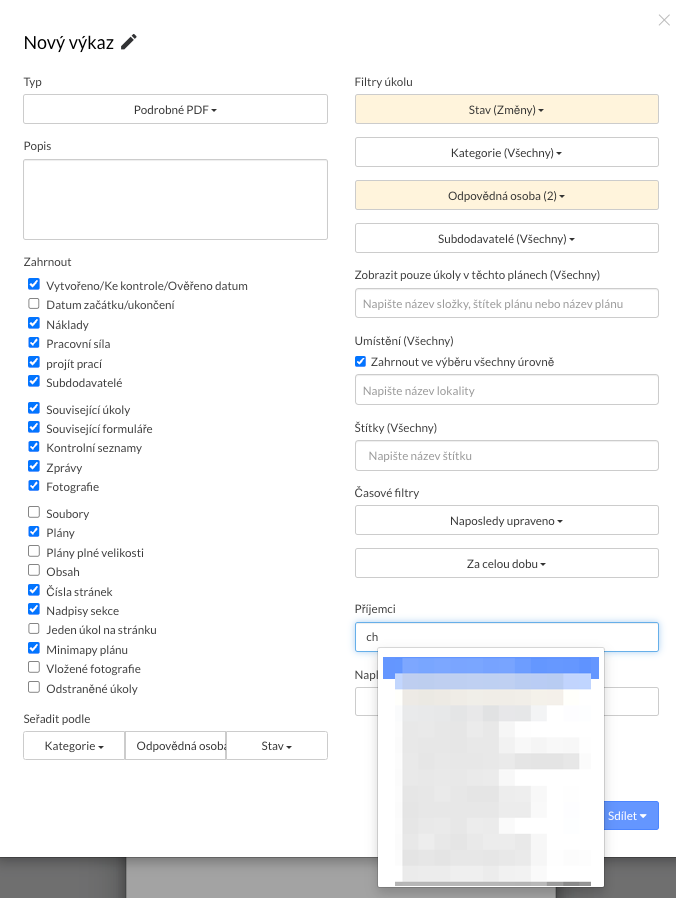This screenshot has height=898, width=676.
Task: Click the Štítky tag name field
Action: click(x=507, y=456)
